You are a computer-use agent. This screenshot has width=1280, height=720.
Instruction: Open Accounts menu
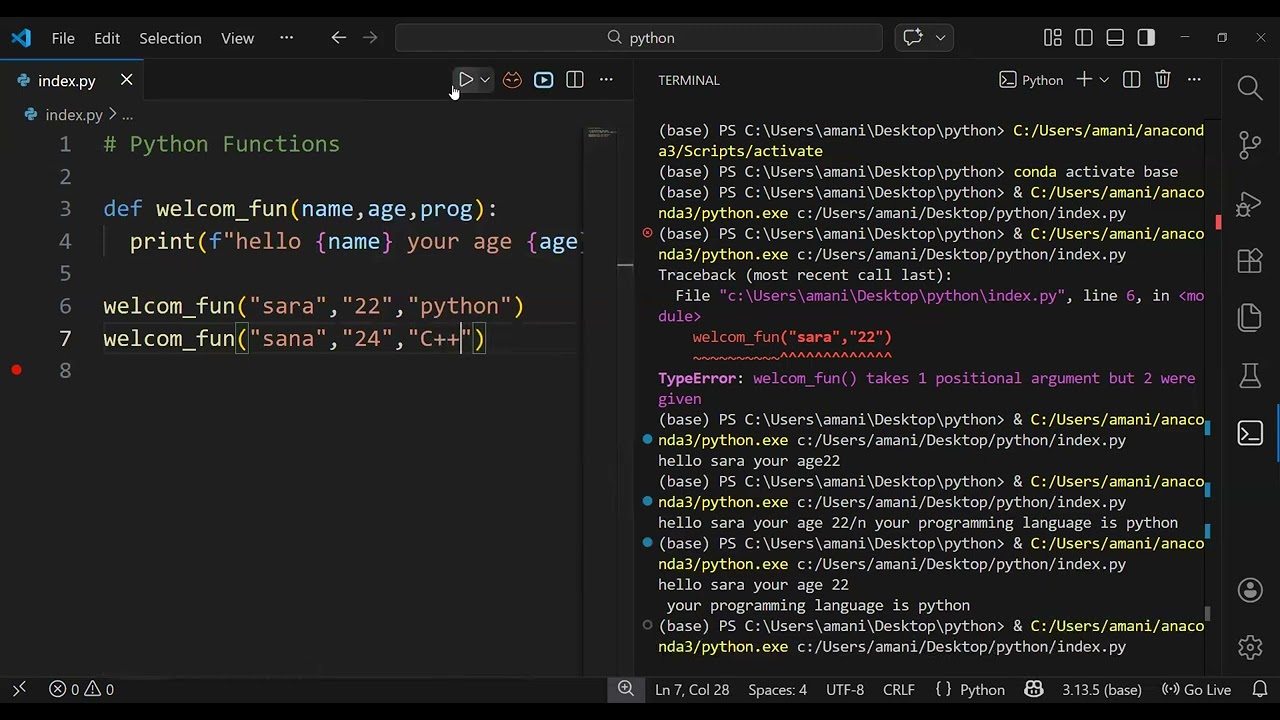1250,590
